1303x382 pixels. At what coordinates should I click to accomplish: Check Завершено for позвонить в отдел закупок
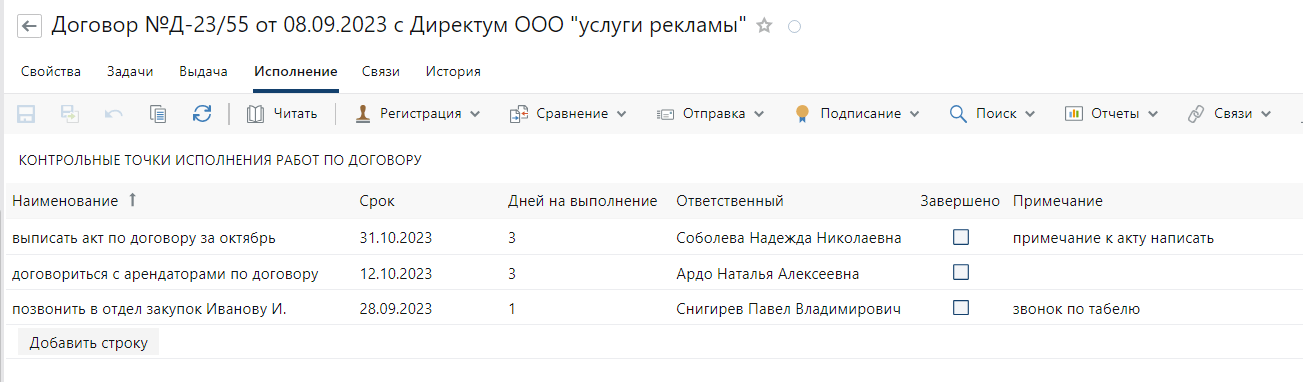[961, 307]
